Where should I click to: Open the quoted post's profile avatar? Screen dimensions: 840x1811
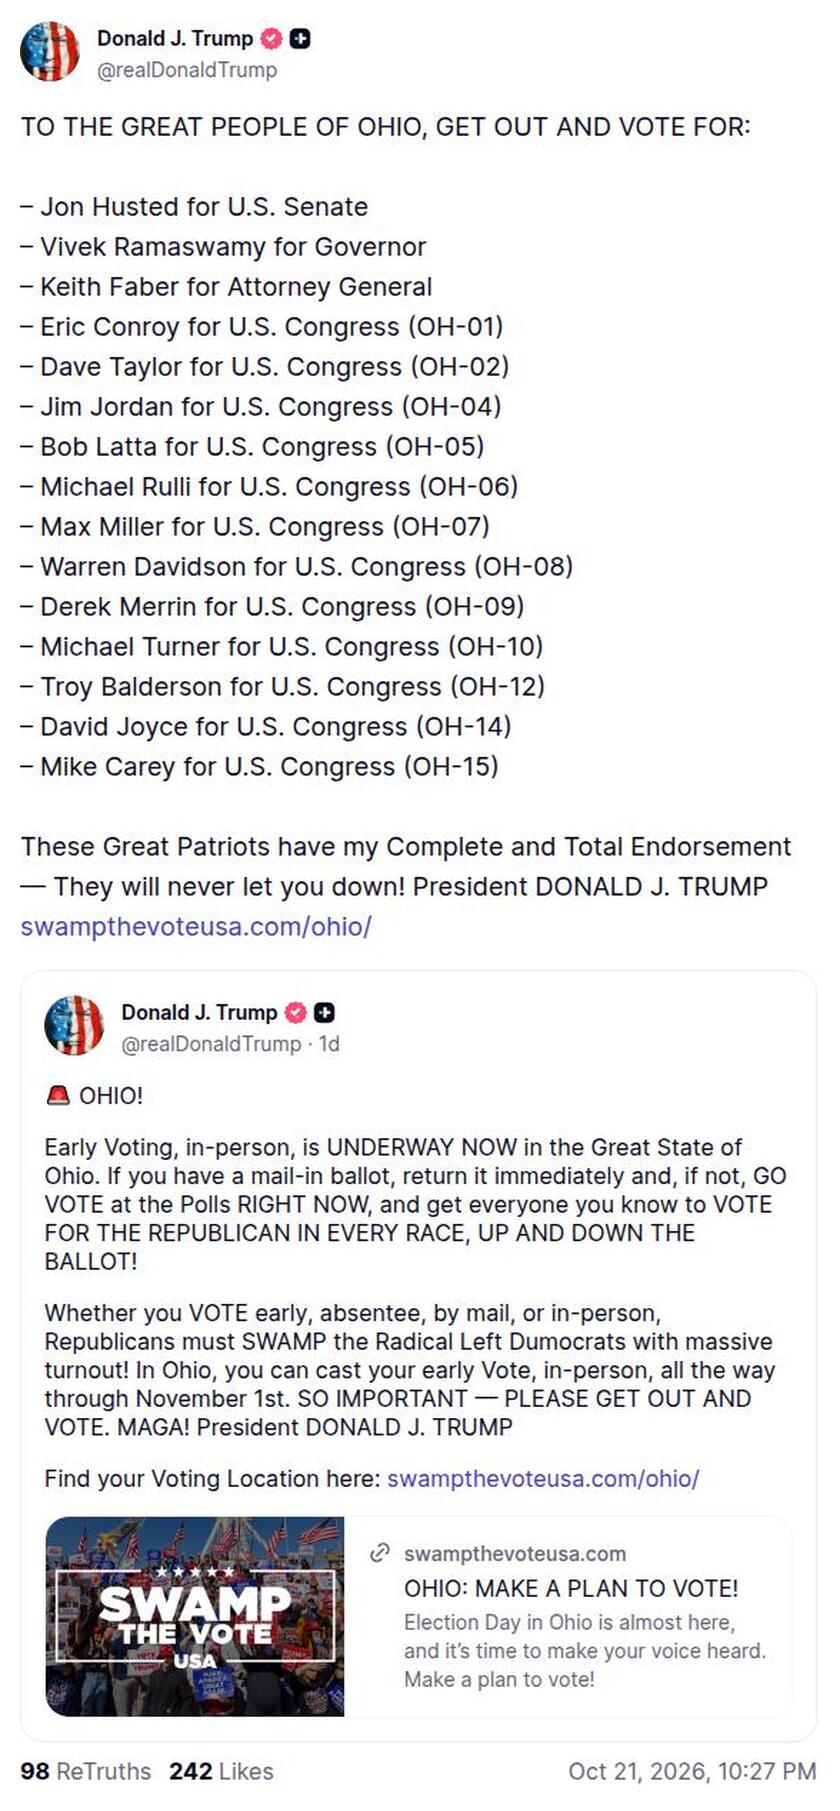[74, 1025]
